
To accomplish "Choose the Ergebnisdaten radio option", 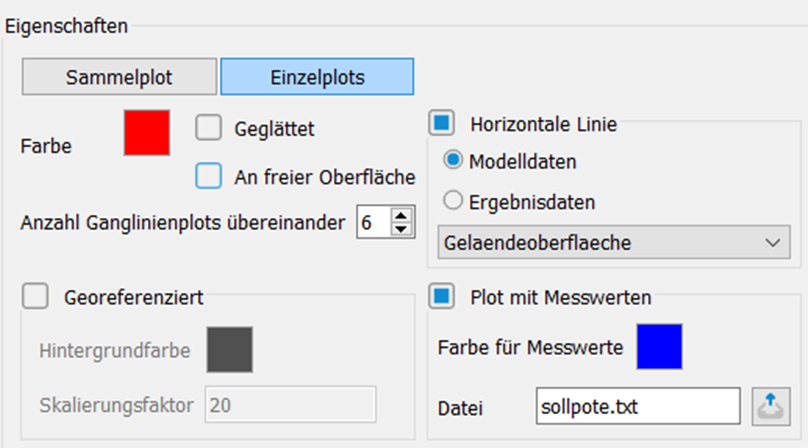I will (x=453, y=200).
